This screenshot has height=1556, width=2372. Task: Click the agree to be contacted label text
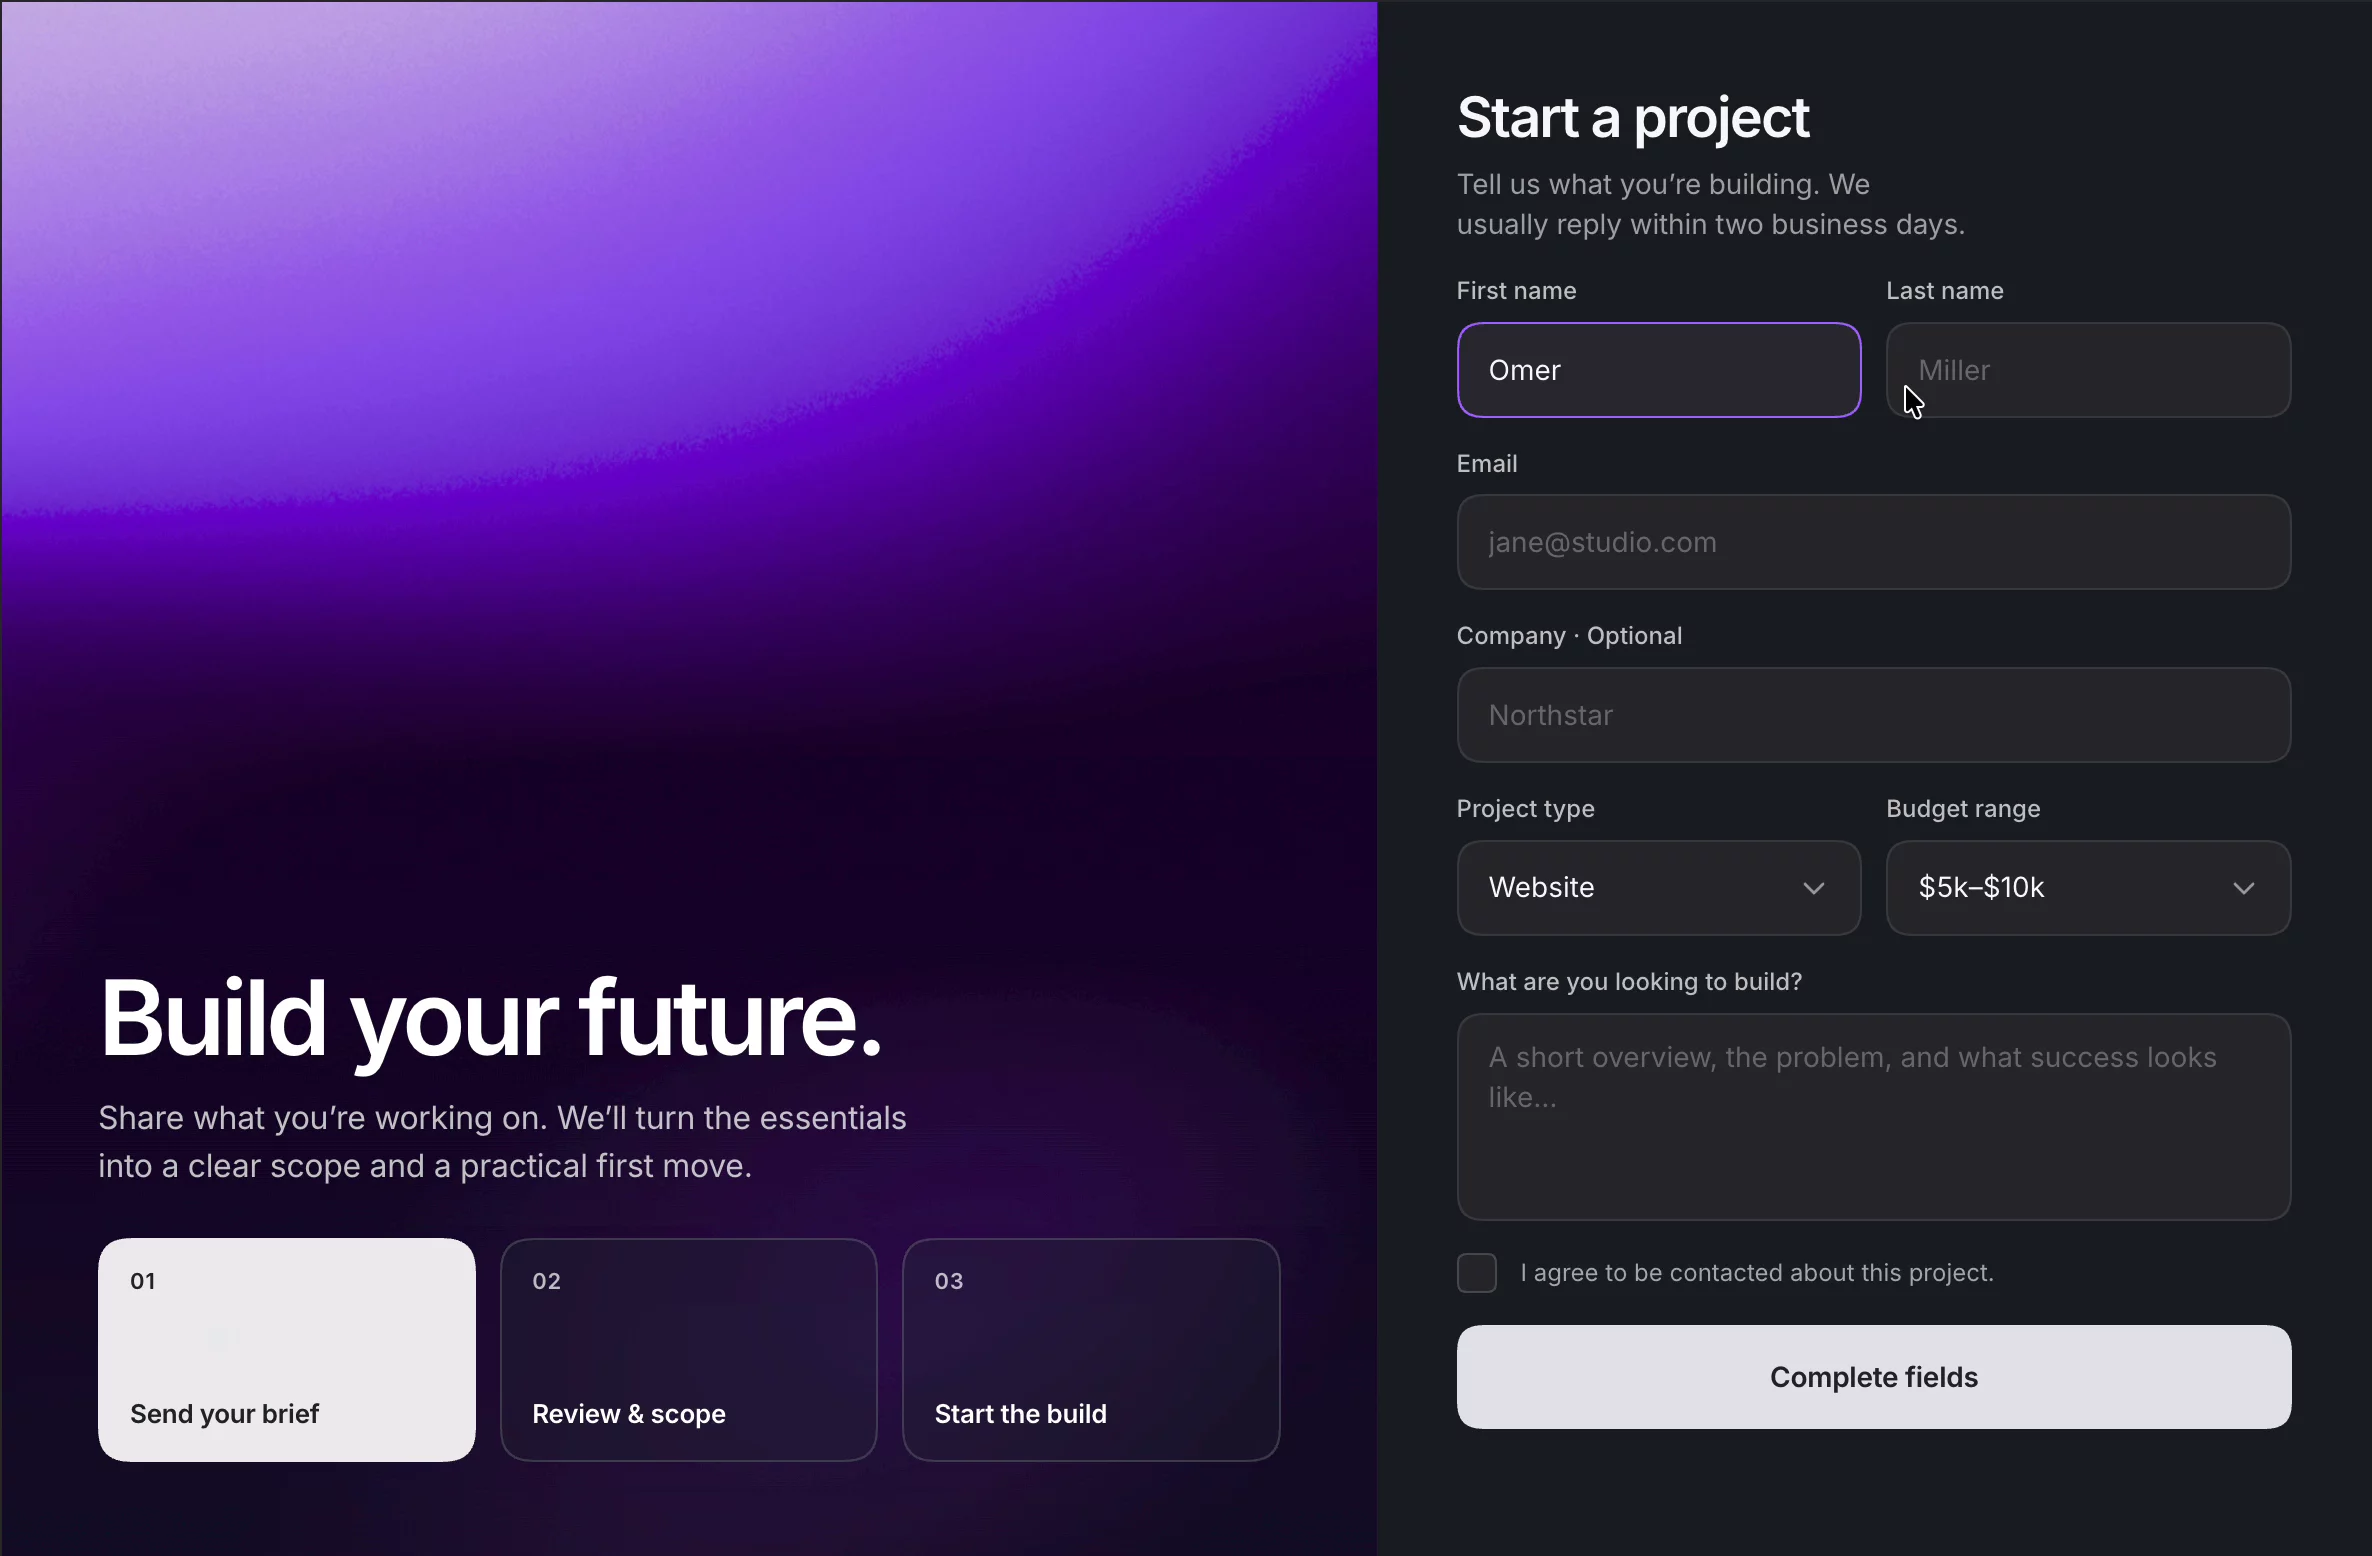[1757, 1273]
